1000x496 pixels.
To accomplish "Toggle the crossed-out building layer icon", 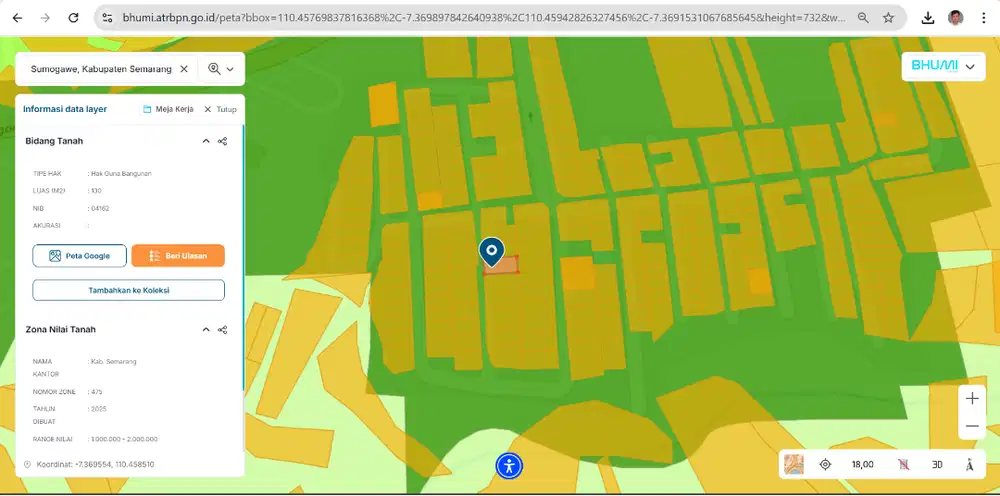I will [x=903, y=464].
